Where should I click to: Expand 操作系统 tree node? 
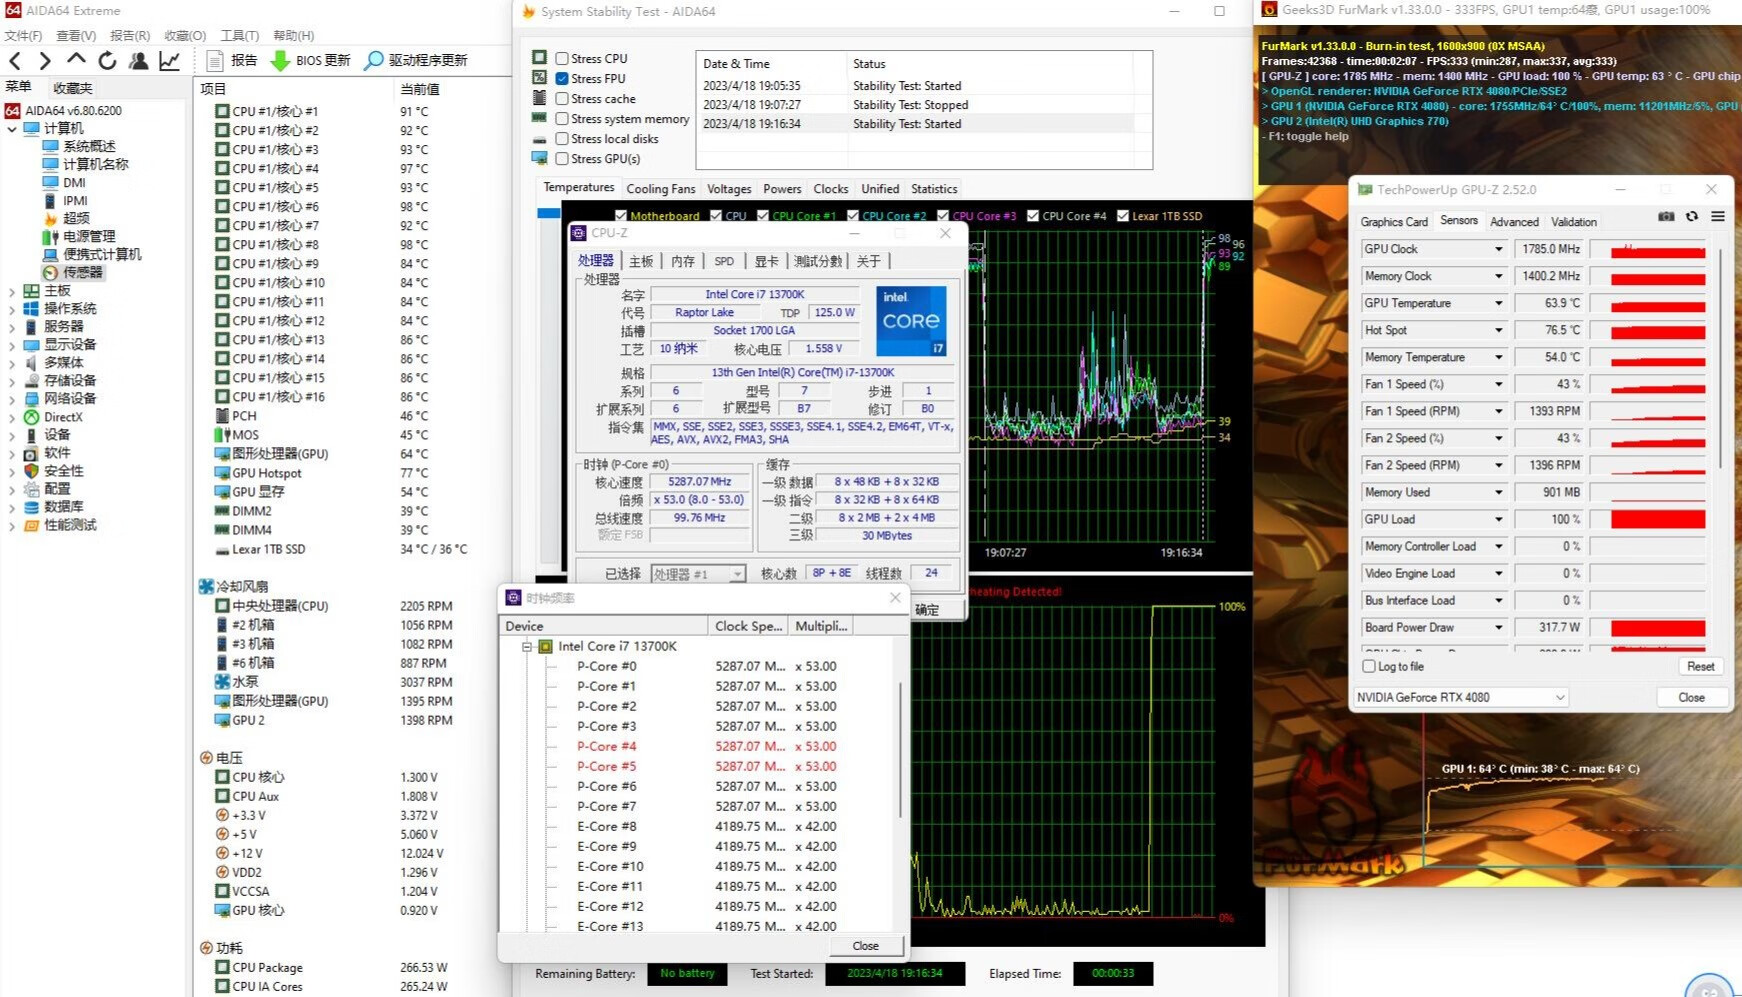pos(11,309)
